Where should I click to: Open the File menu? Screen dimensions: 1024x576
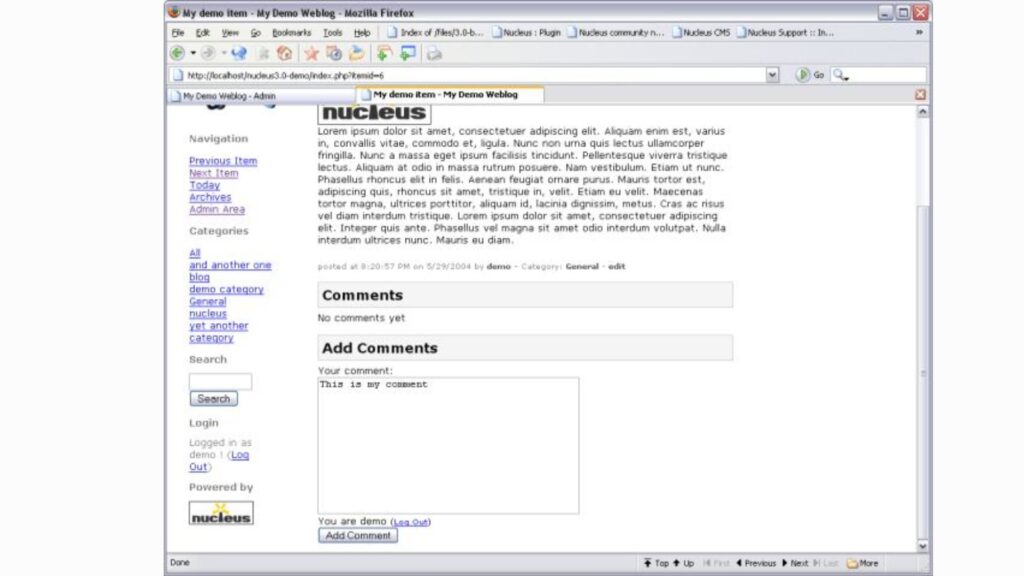point(178,32)
